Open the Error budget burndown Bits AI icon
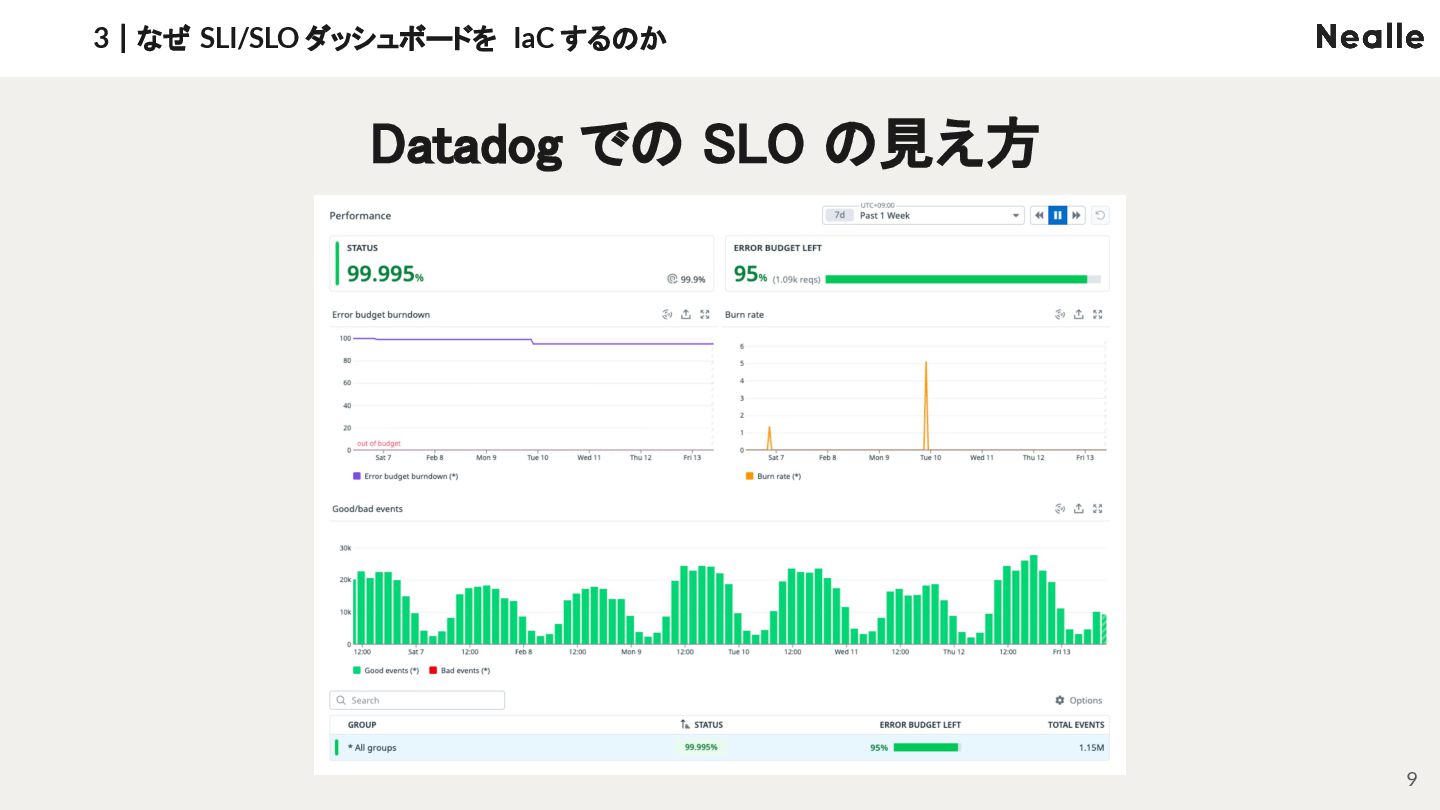This screenshot has width=1440, height=810. 667,314
